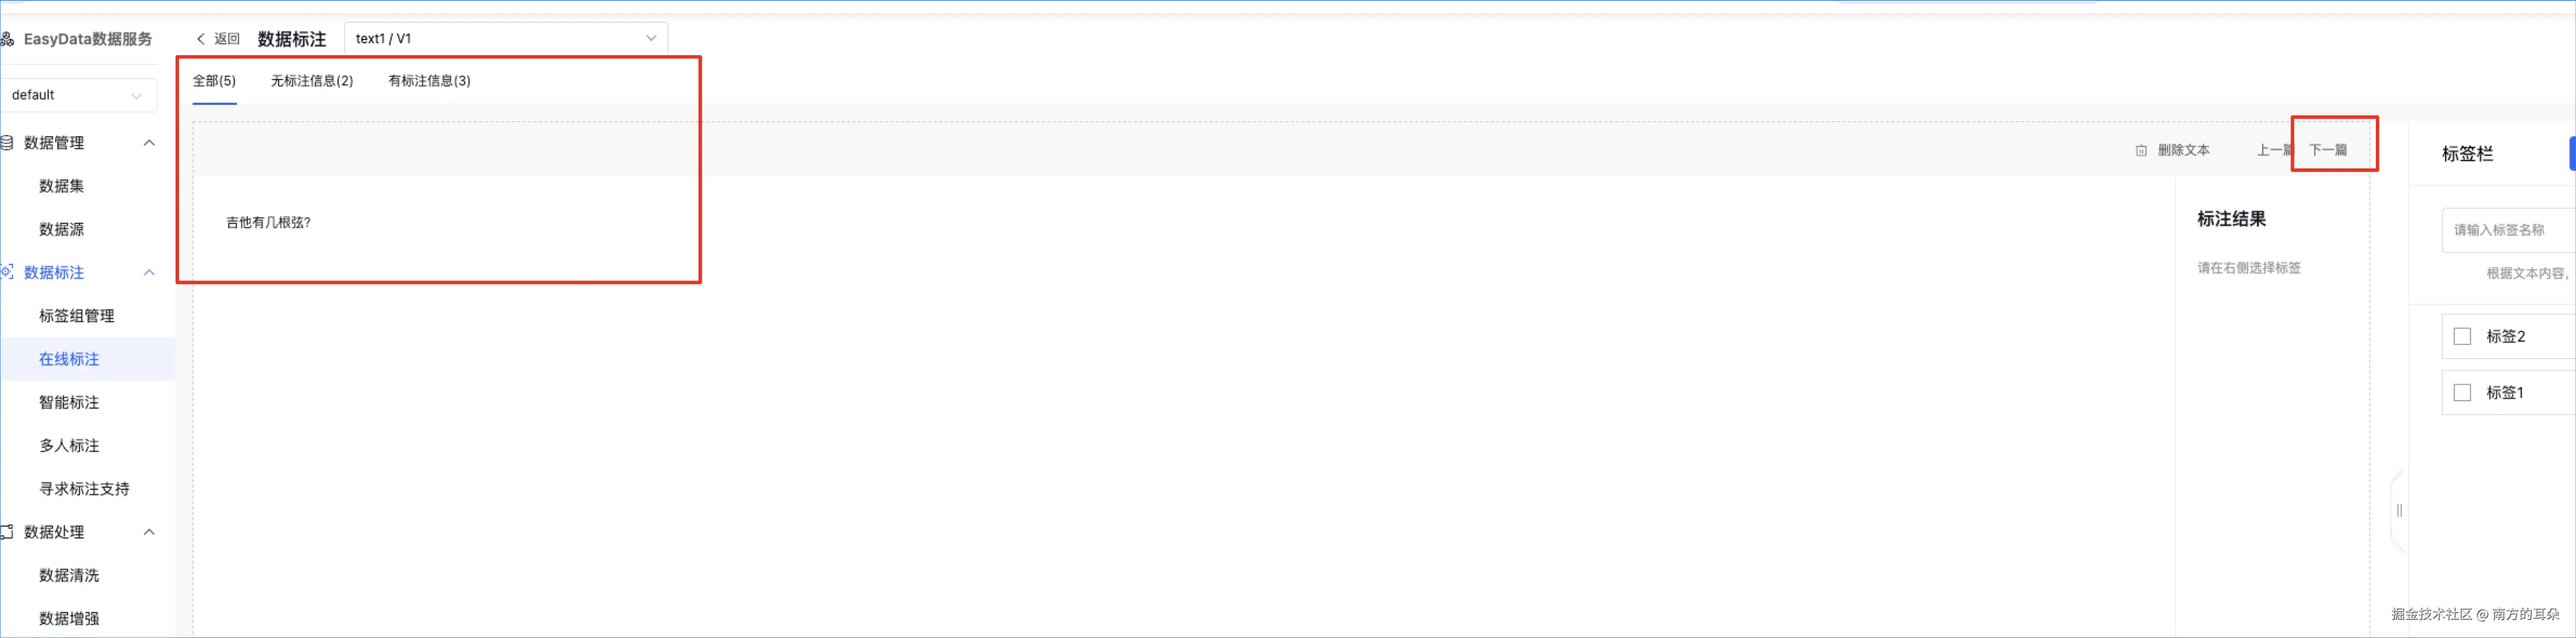Image resolution: width=2576 pixels, height=638 pixels.
Task: Go to previous text with 上一篇
Action: (x=2274, y=150)
